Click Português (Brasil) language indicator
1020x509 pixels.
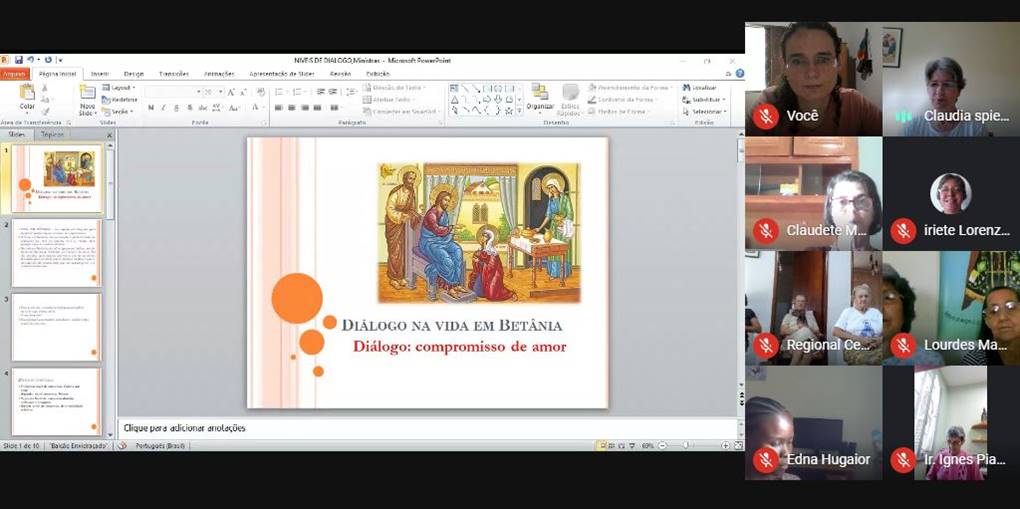click(160, 446)
